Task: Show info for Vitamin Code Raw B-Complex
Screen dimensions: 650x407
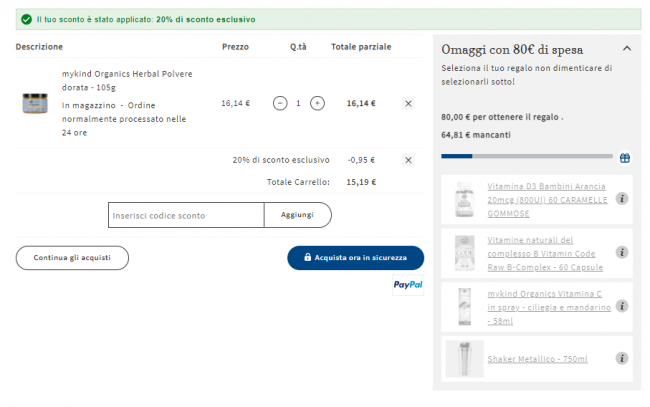Action: click(x=622, y=252)
